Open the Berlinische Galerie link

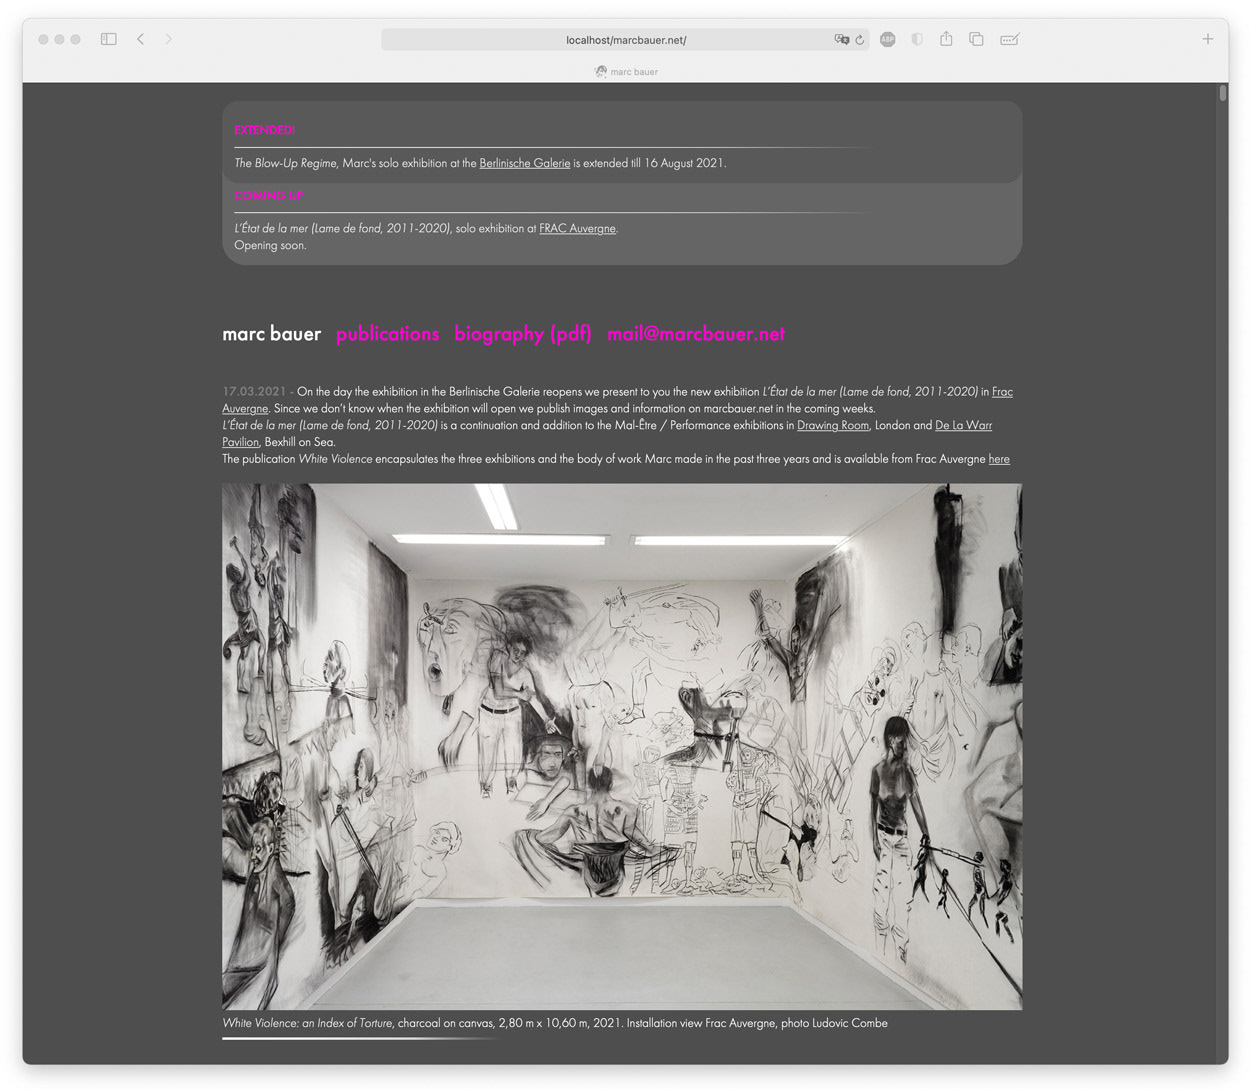[525, 163]
